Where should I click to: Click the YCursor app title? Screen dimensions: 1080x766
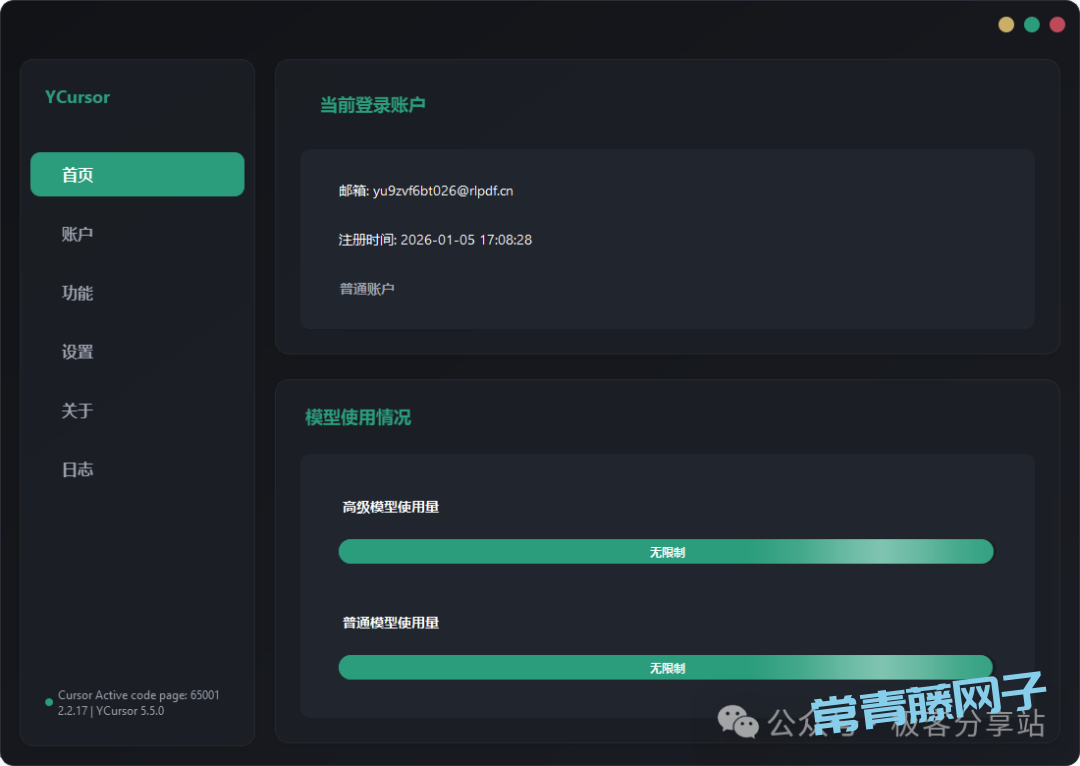tap(77, 97)
